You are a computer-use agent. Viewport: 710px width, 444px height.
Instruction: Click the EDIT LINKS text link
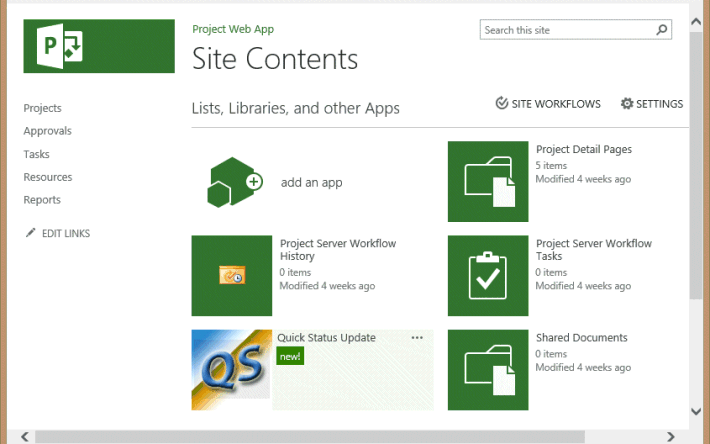[x=66, y=233]
